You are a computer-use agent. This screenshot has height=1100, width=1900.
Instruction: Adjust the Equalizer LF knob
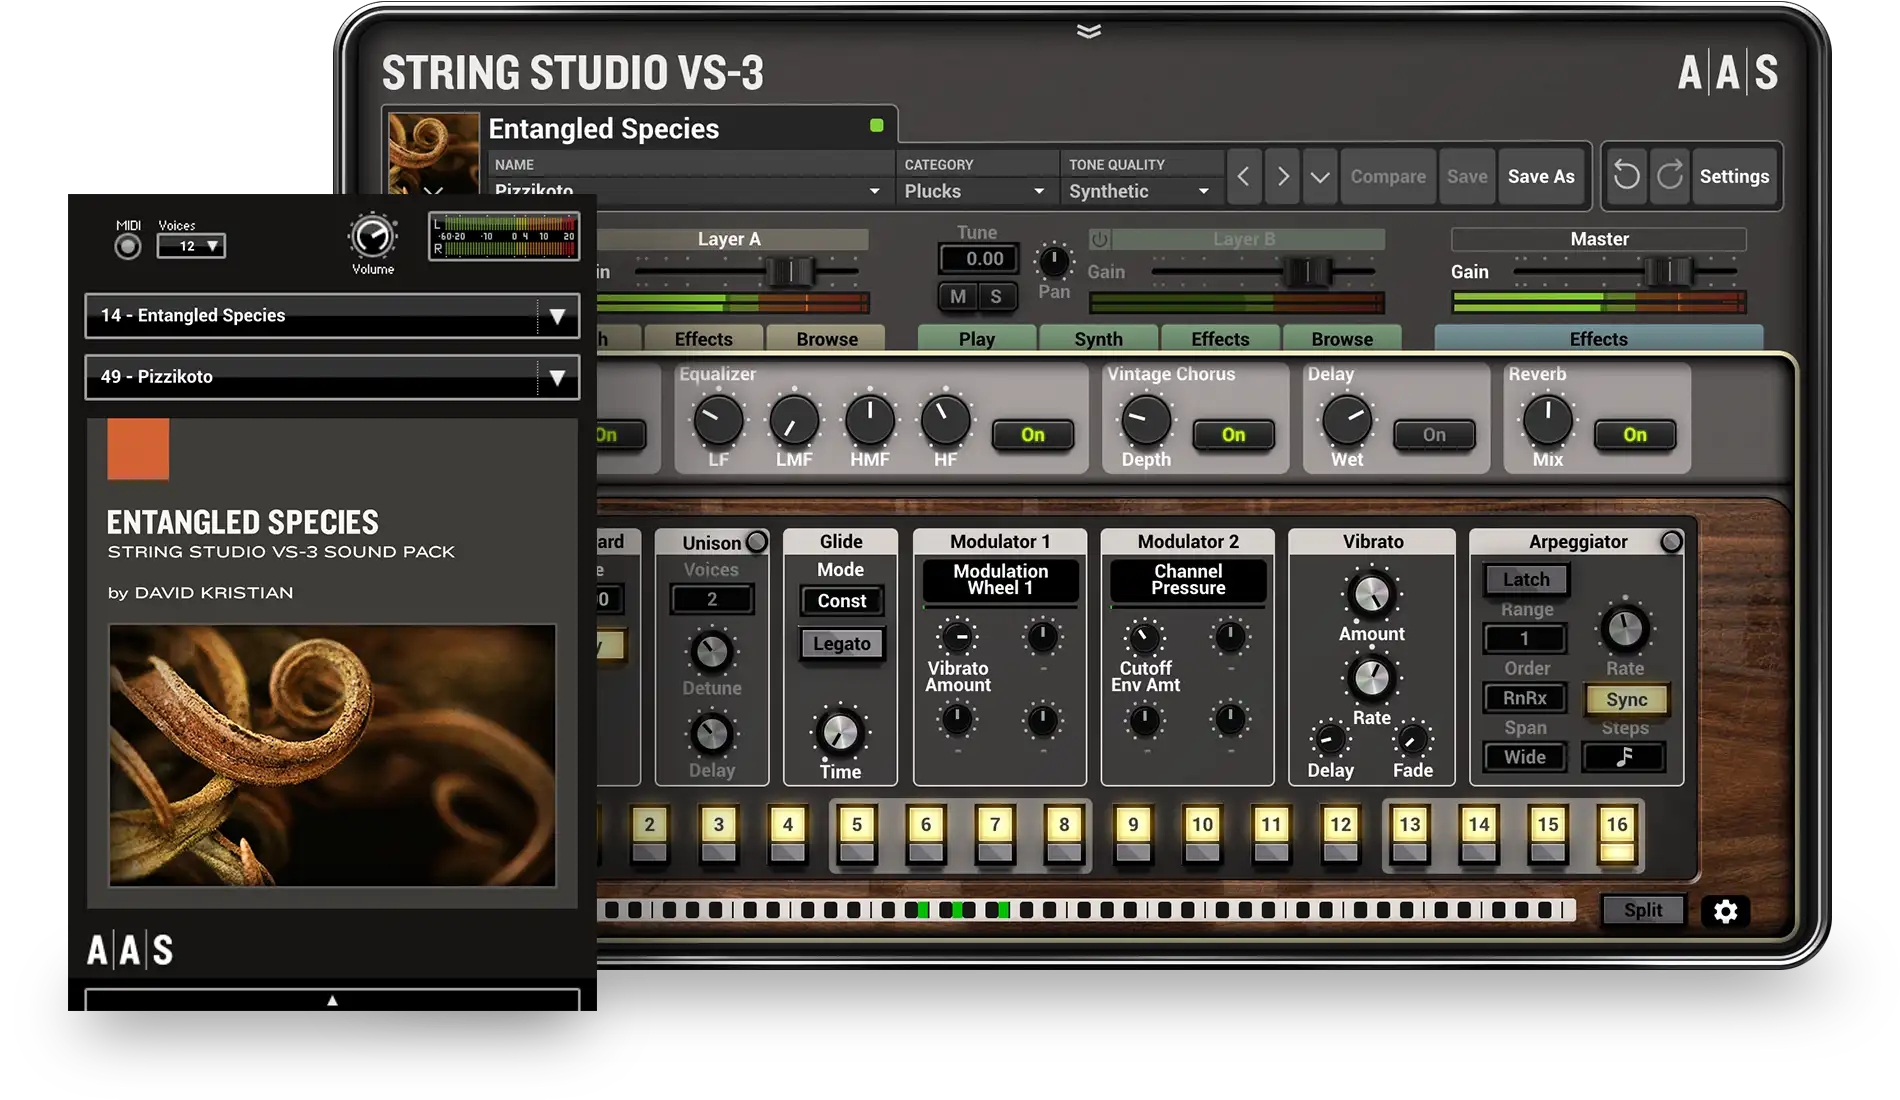[x=718, y=421]
